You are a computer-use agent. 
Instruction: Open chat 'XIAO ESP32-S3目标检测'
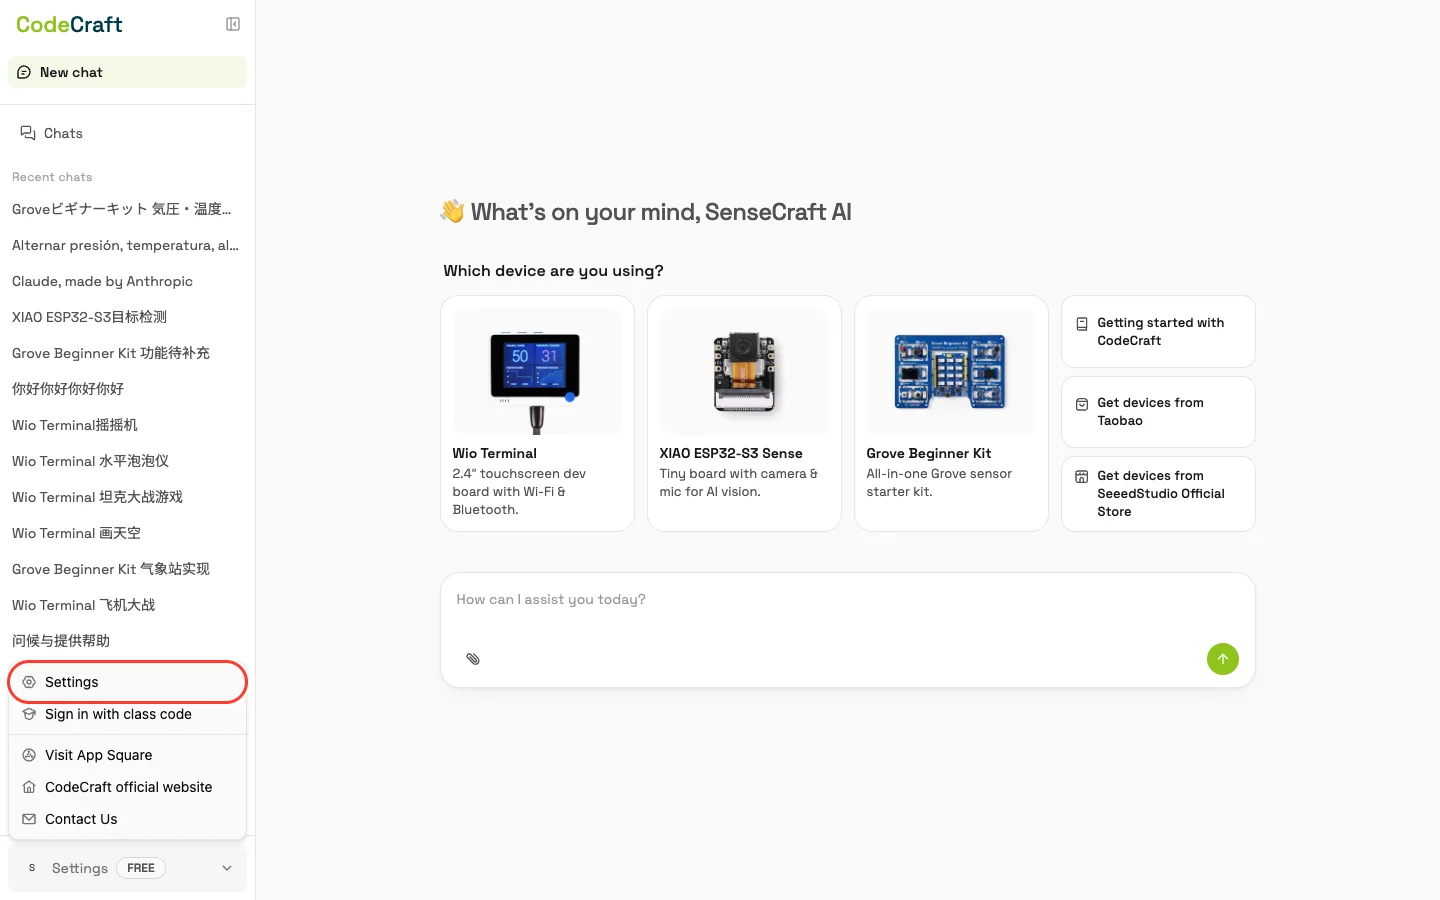pos(89,317)
